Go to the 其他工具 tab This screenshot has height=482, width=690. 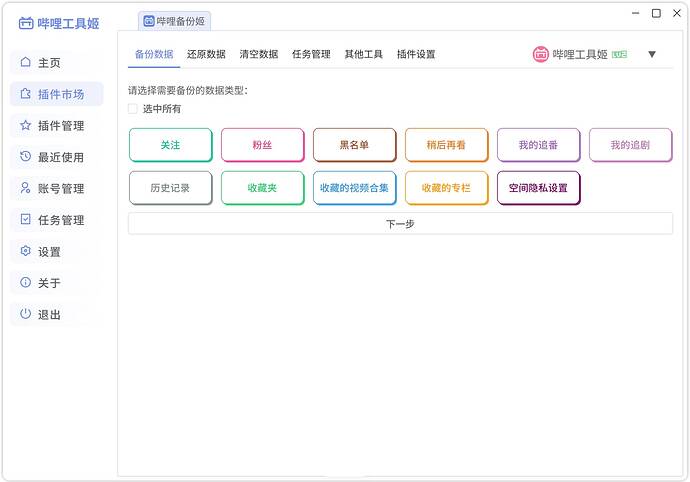[363, 54]
